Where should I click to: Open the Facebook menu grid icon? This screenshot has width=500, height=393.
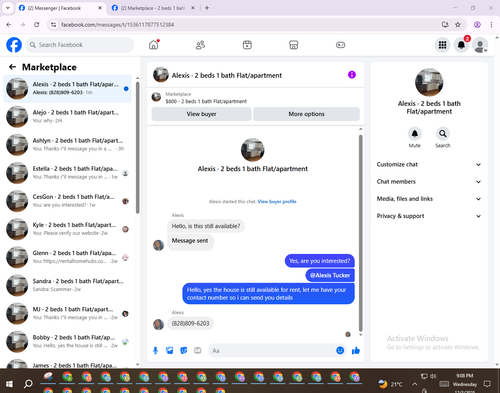pyautogui.click(x=442, y=45)
